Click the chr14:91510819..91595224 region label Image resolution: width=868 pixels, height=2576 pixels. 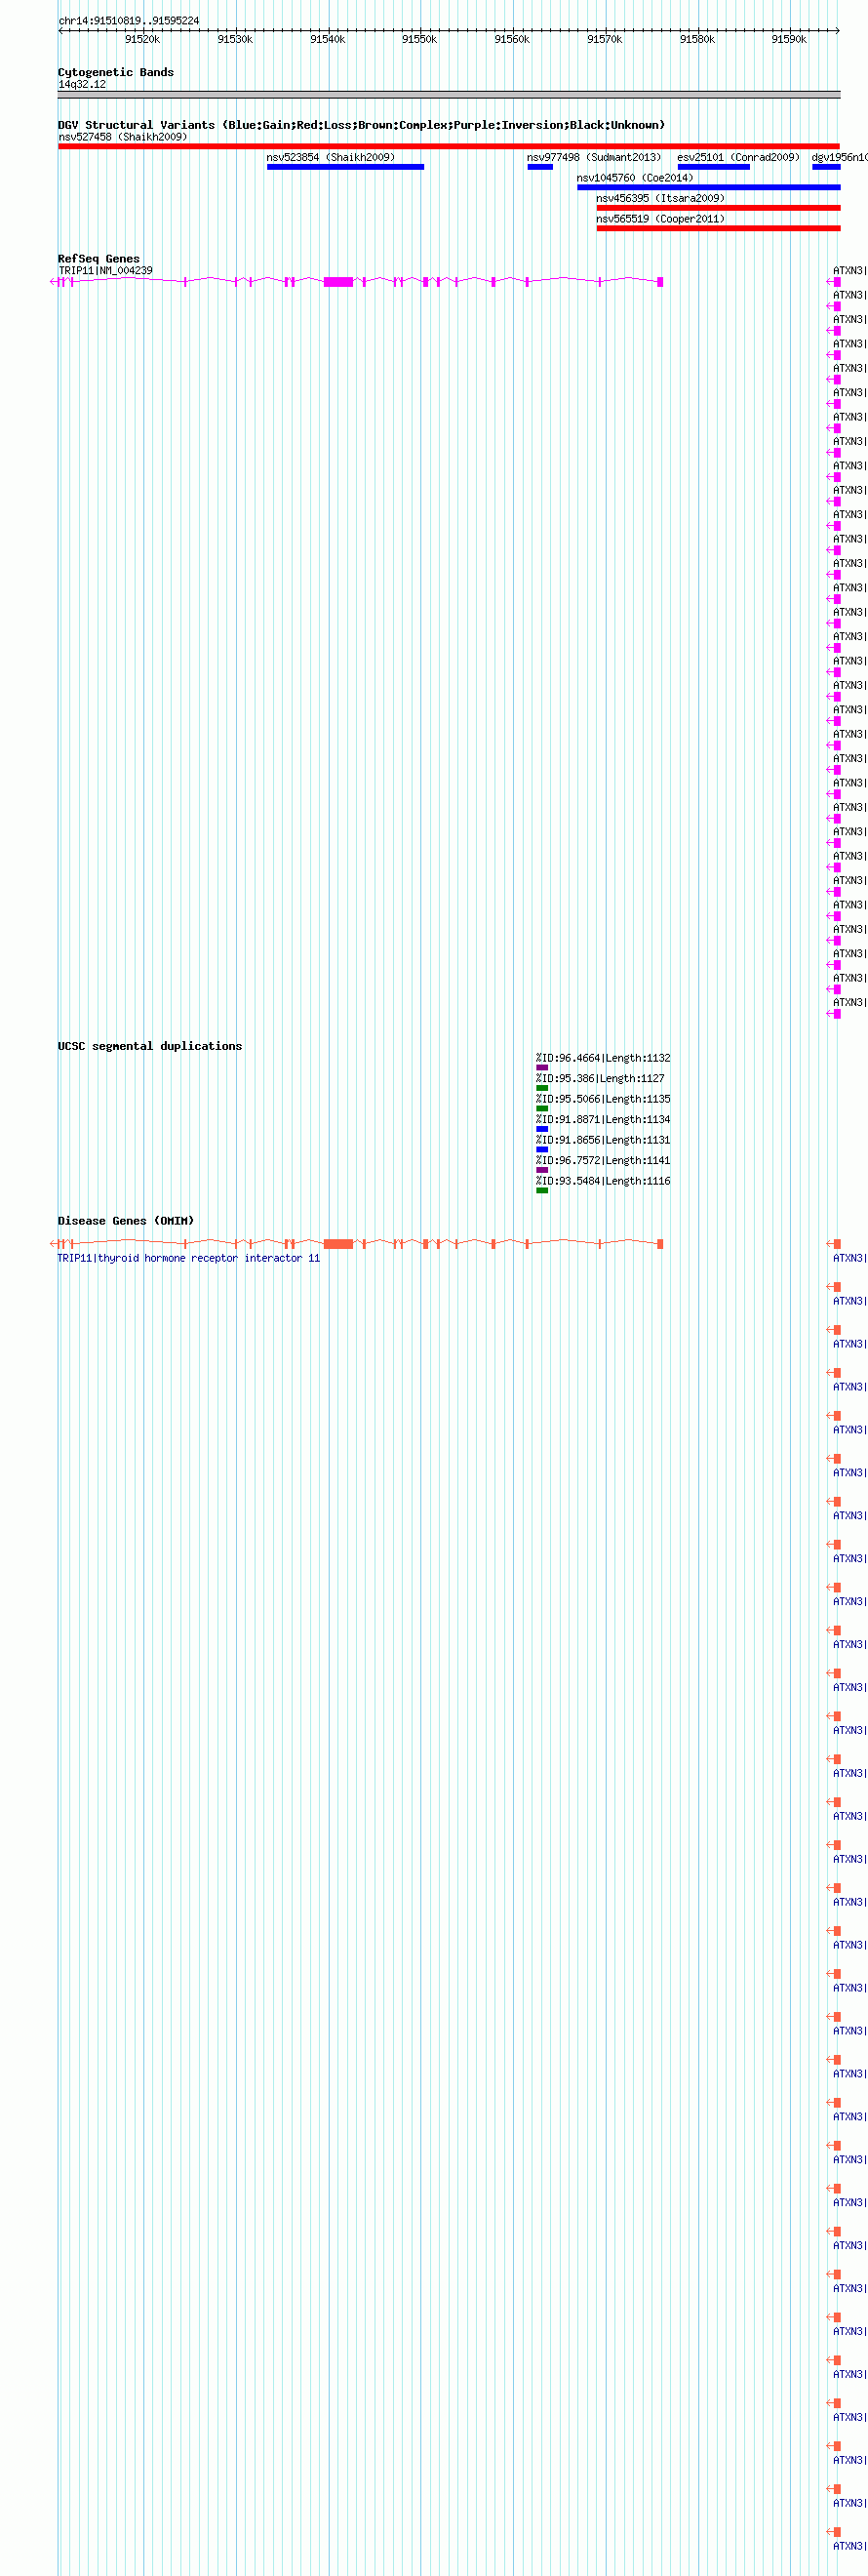[x=128, y=21]
